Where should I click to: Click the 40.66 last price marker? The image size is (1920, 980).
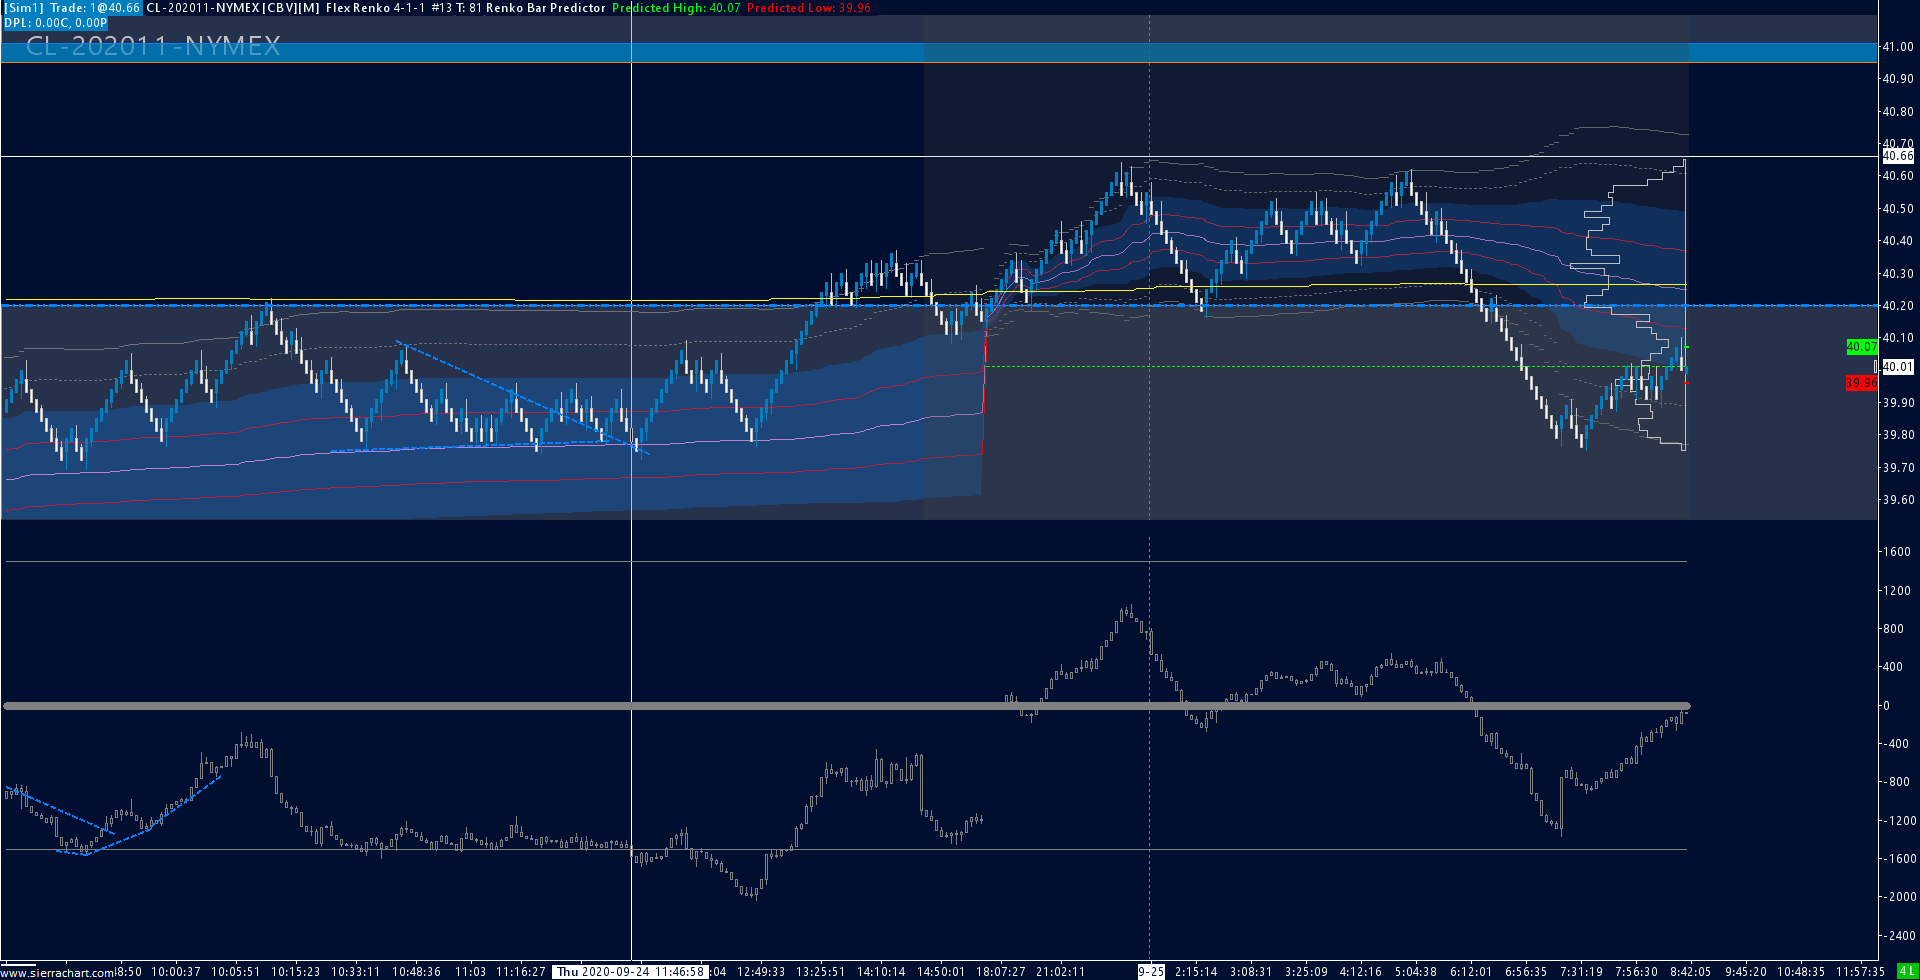click(1898, 156)
